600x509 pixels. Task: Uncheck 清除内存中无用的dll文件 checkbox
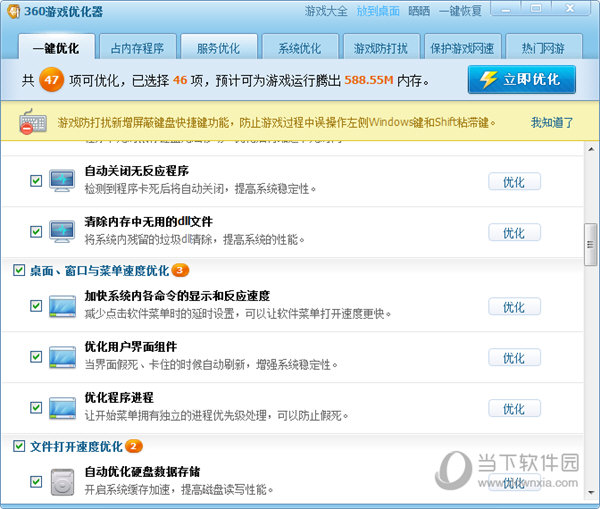36,232
